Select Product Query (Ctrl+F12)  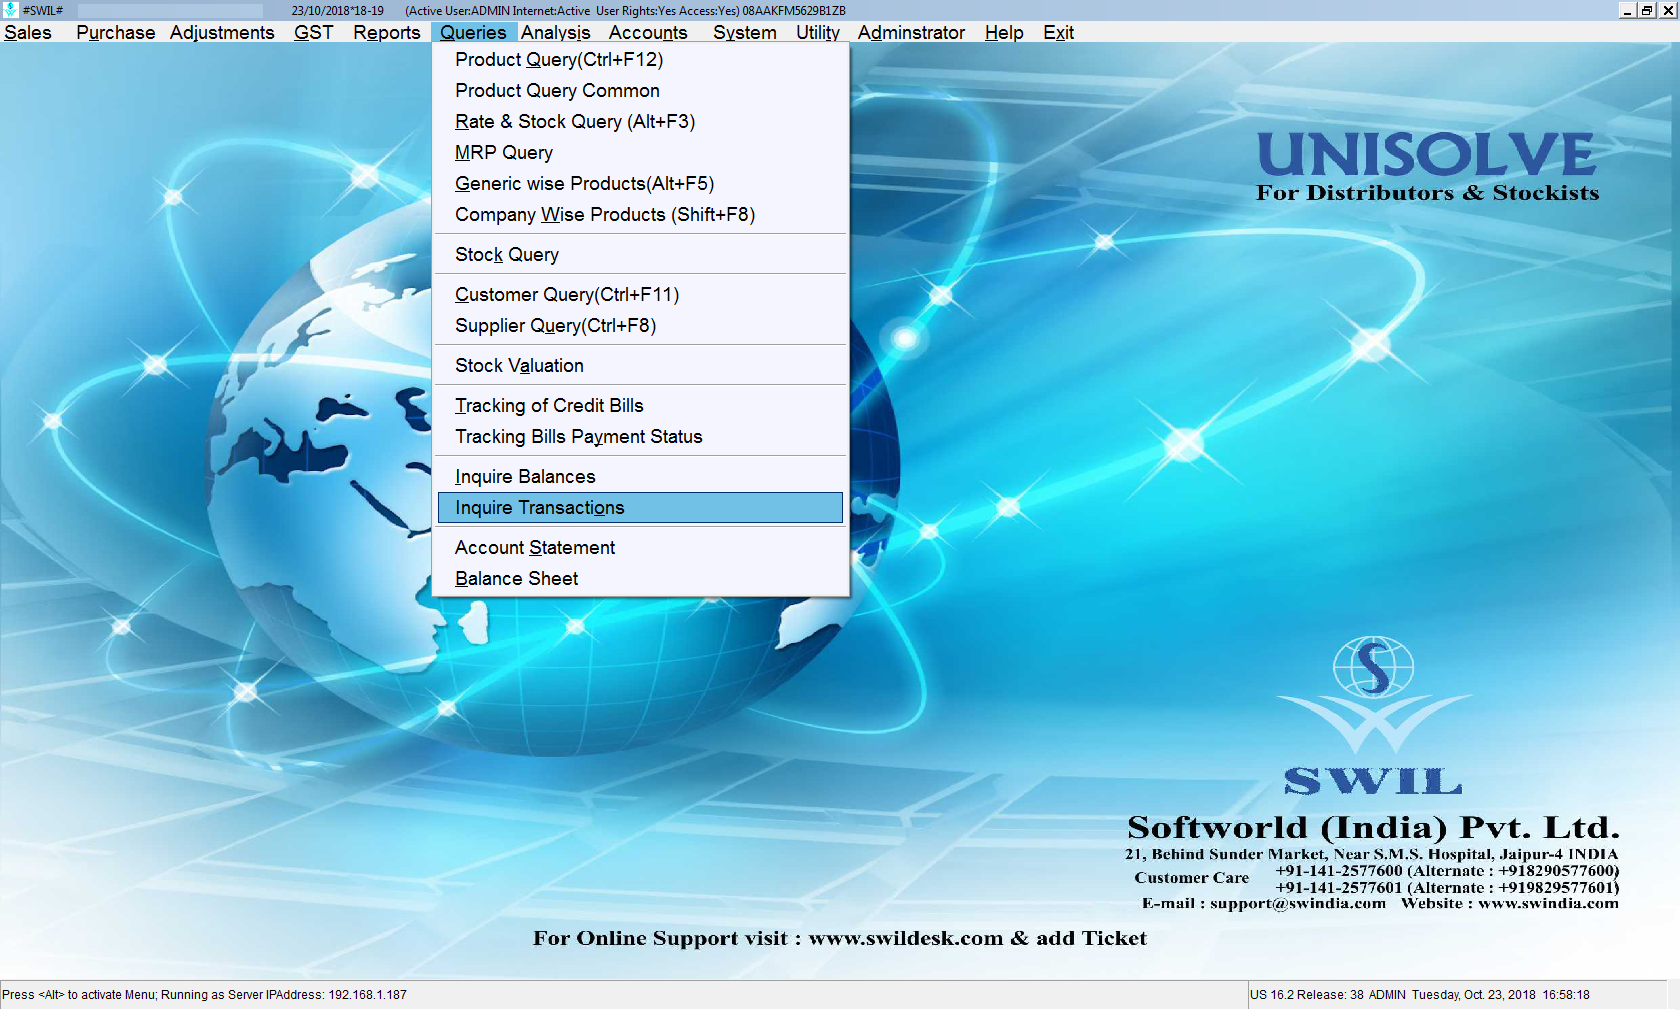pyautogui.click(x=640, y=60)
